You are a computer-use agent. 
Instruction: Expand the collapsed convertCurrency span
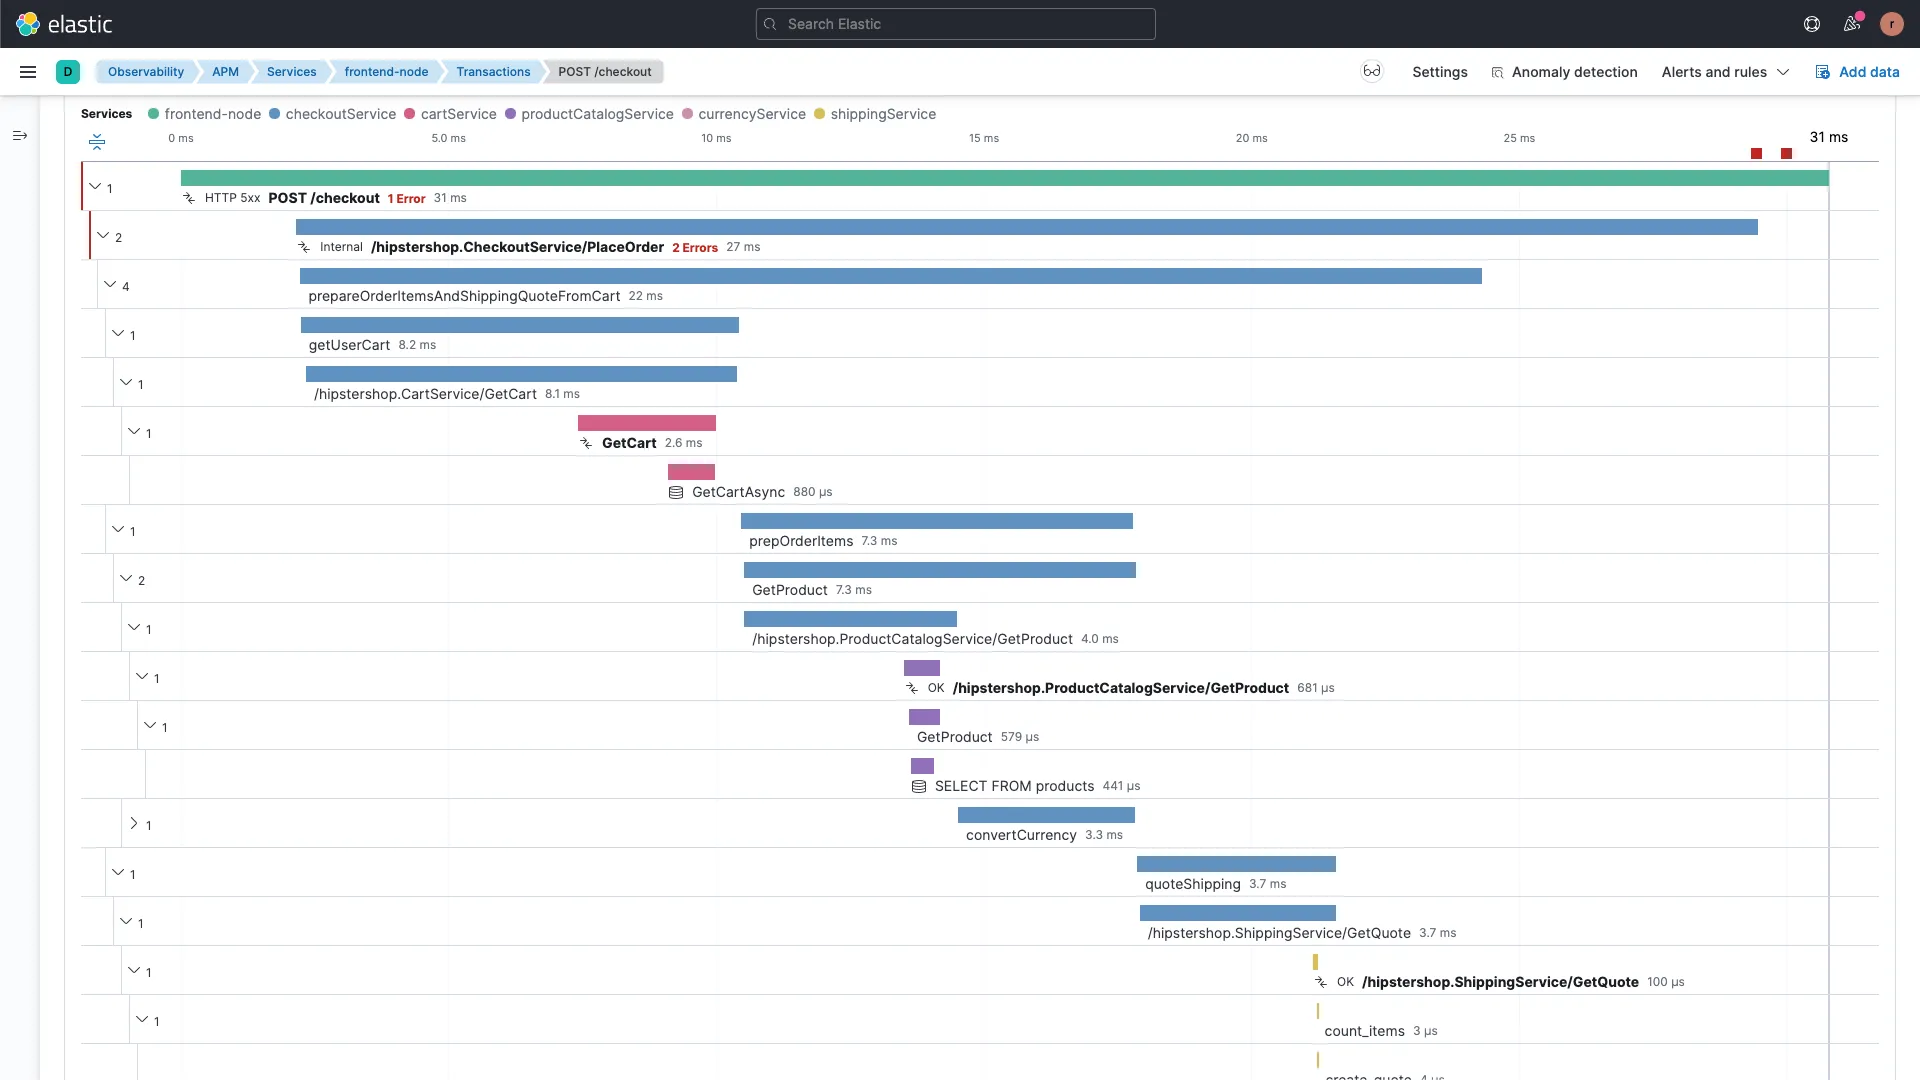(x=133, y=825)
